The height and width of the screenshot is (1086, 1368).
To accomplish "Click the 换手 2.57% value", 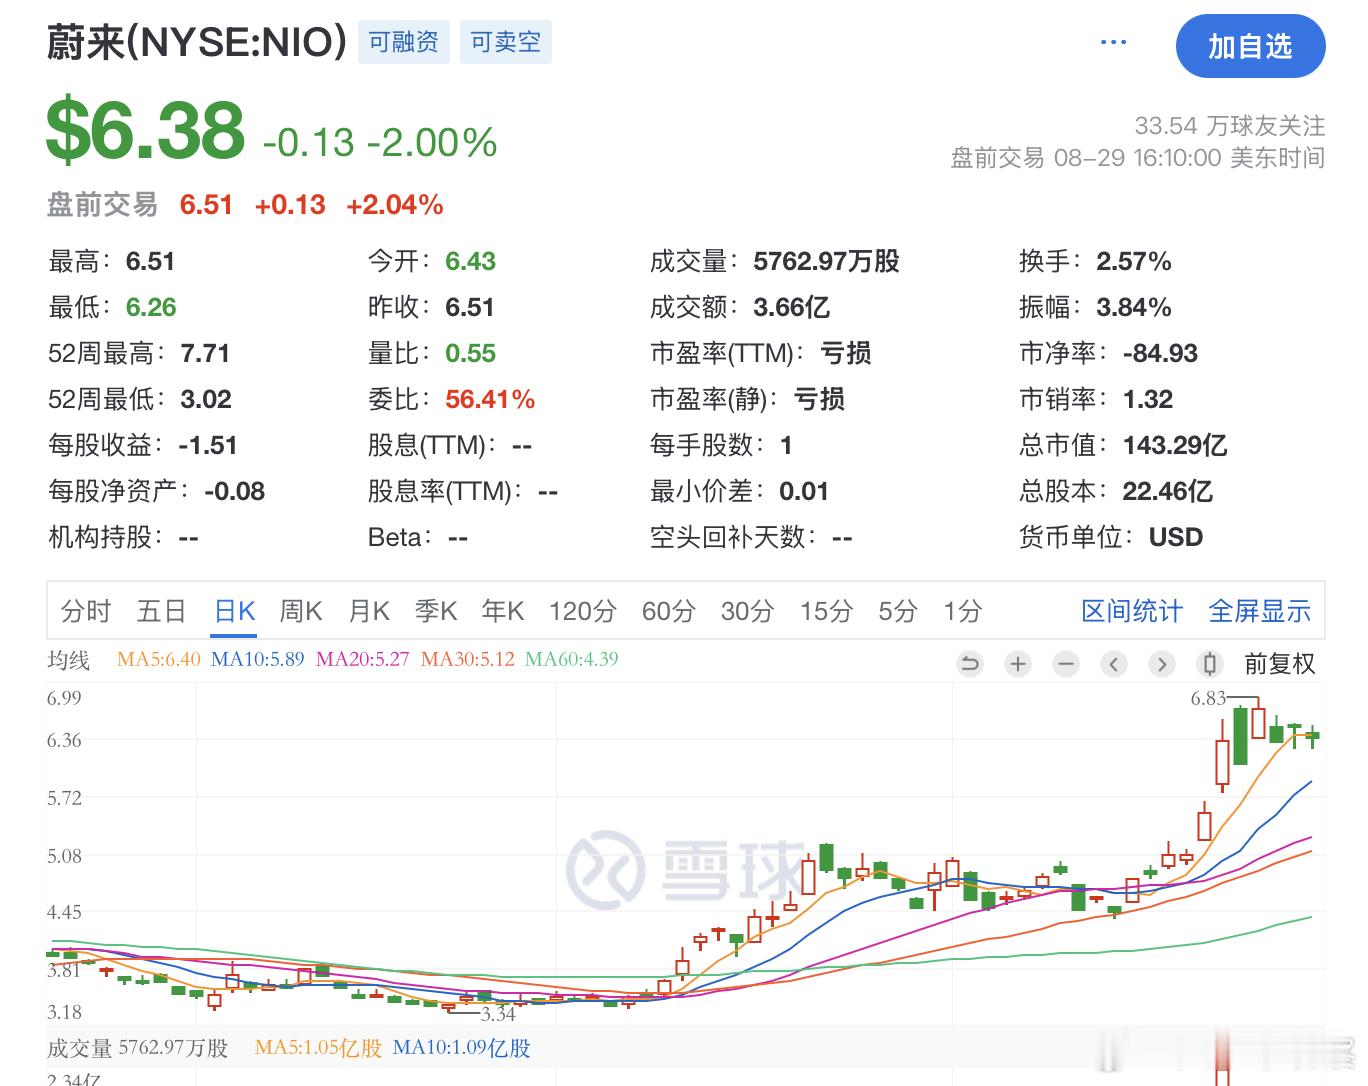I will [1134, 262].
